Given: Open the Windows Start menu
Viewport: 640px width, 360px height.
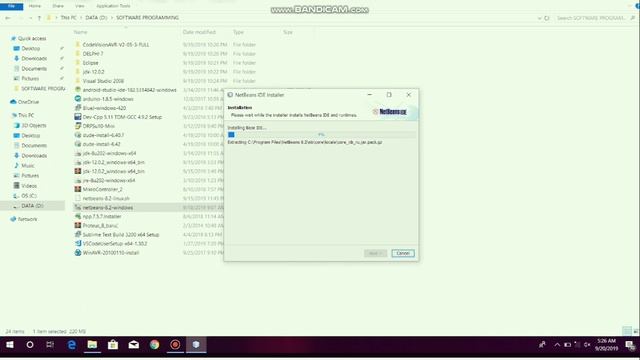Looking at the screenshot, I should click(10, 345).
